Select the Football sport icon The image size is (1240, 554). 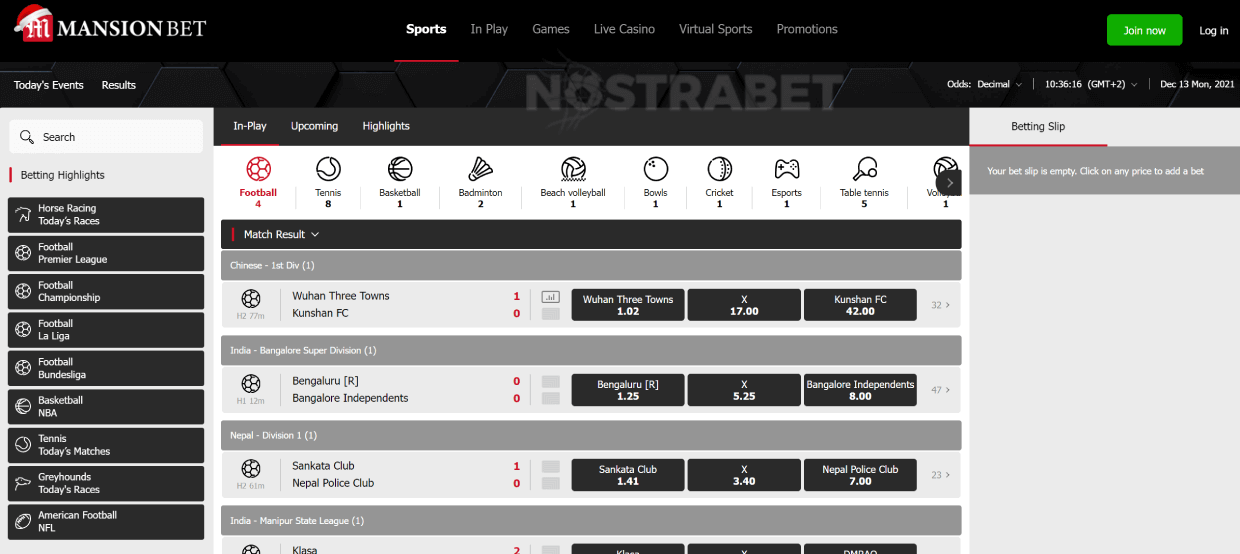(258, 169)
